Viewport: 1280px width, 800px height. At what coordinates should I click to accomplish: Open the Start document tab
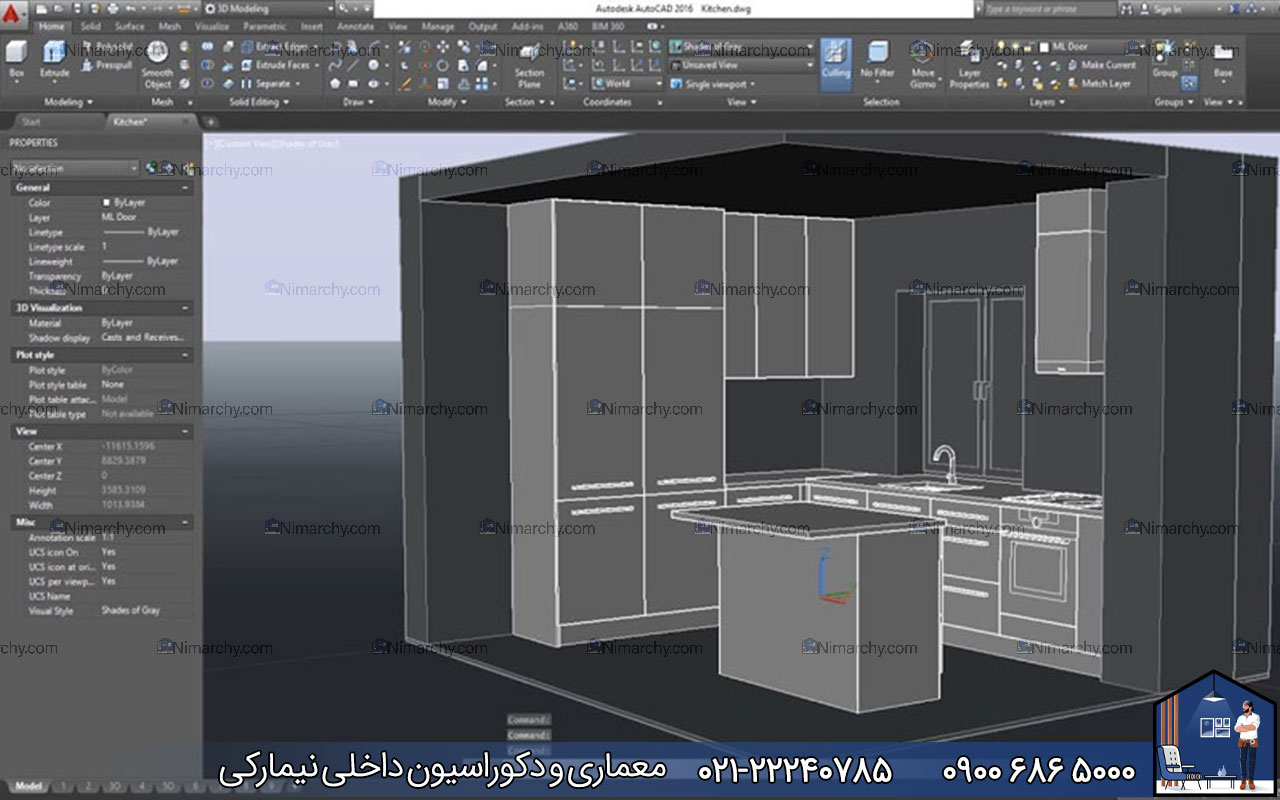31,122
